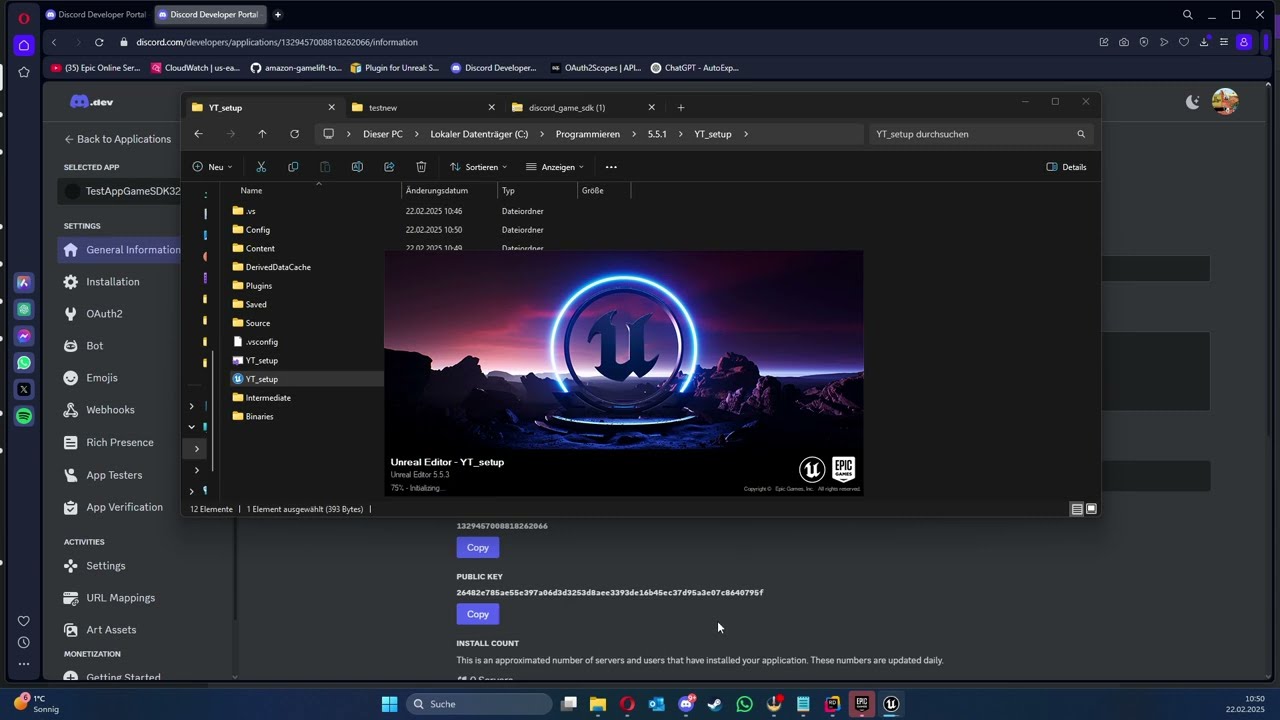The height and width of the screenshot is (720, 1280).
Task: Open the three-dots more options in Explorer
Action: click(x=611, y=167)
